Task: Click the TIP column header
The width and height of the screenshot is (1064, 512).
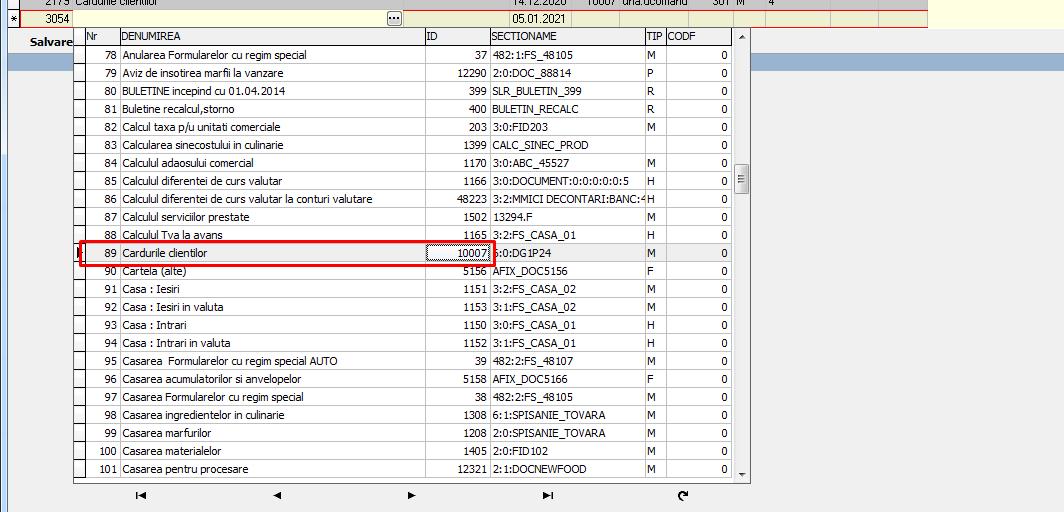Action: click(x=655, y=37)
